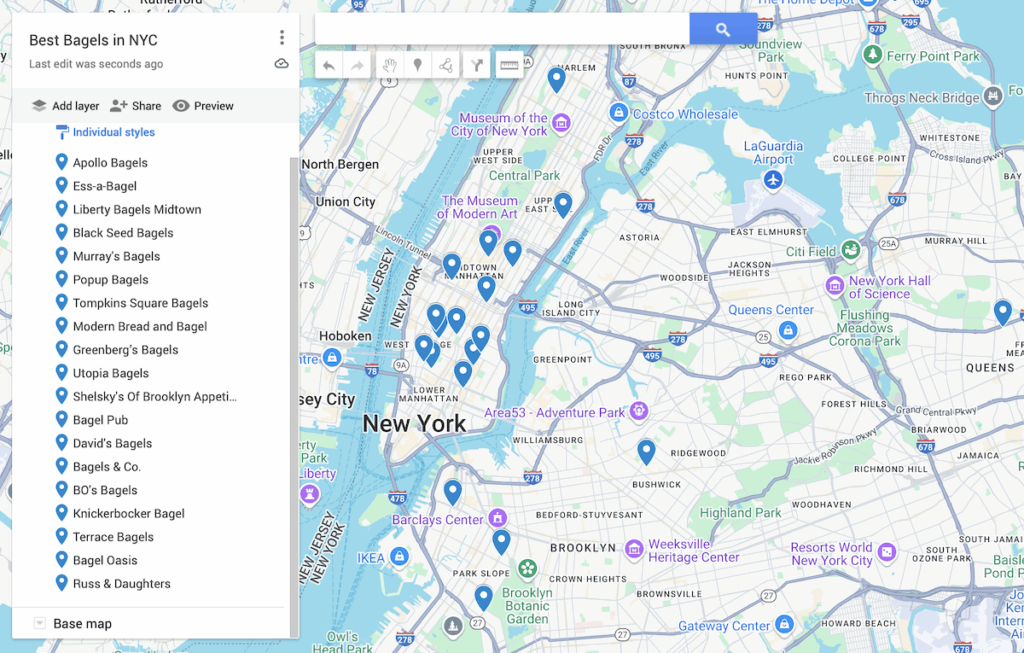Select Greenberg's Bagels entry

(x=125, y=350)
